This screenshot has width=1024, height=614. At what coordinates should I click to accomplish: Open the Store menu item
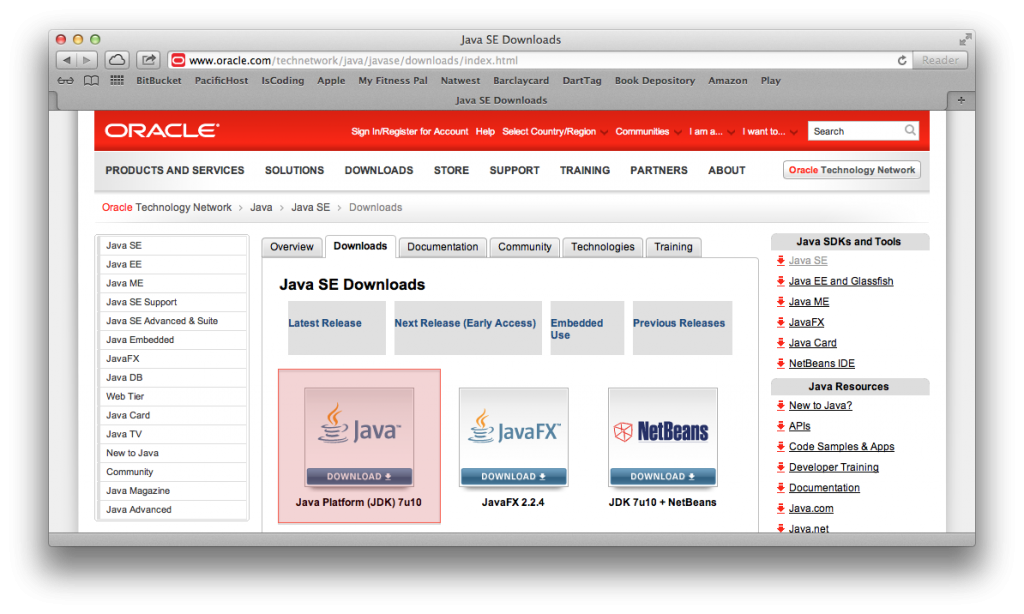pos(451,170)
